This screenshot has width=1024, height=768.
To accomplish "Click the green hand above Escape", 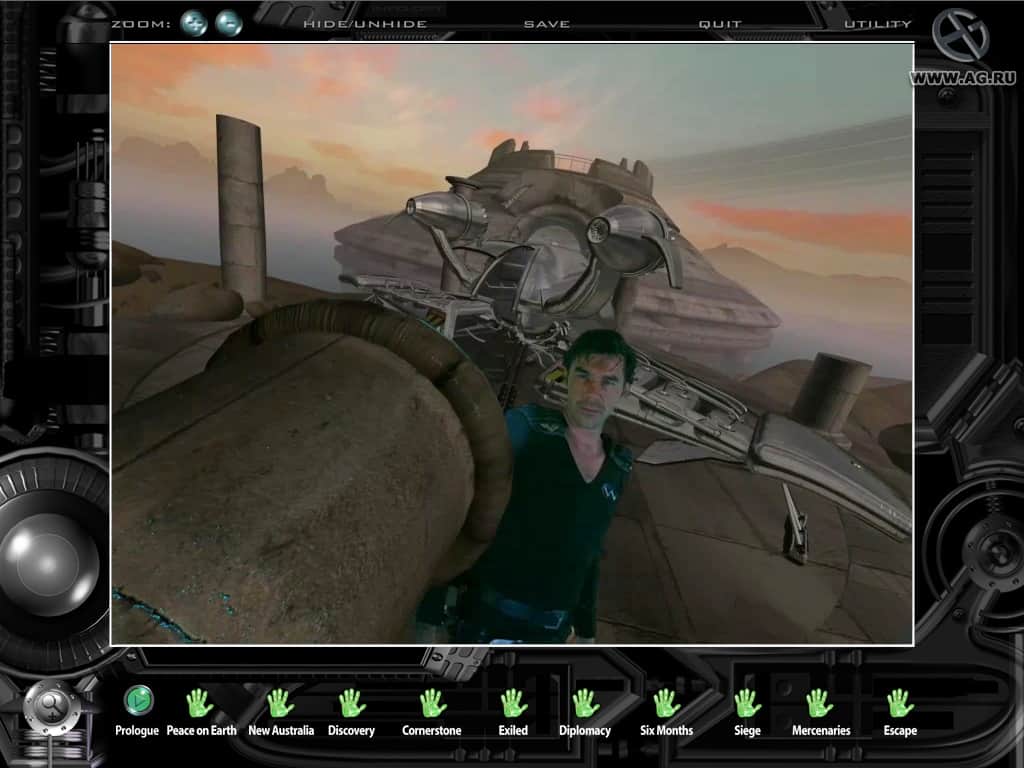I will [900, 703].
